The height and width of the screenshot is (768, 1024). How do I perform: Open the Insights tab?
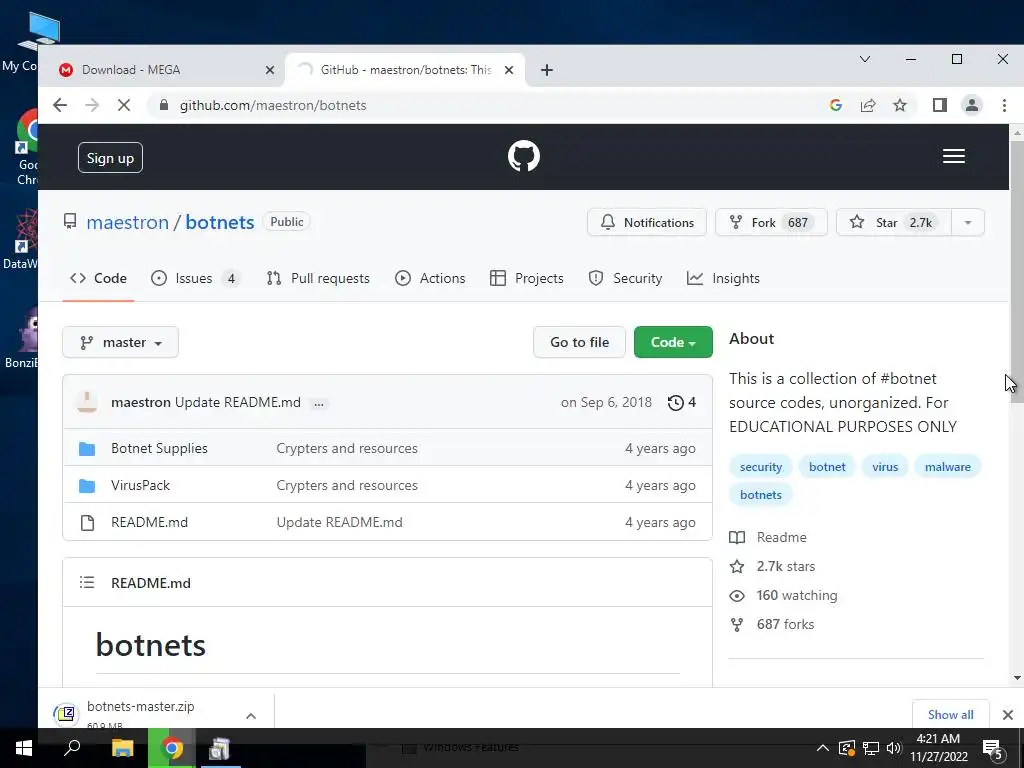pos(723,278)
